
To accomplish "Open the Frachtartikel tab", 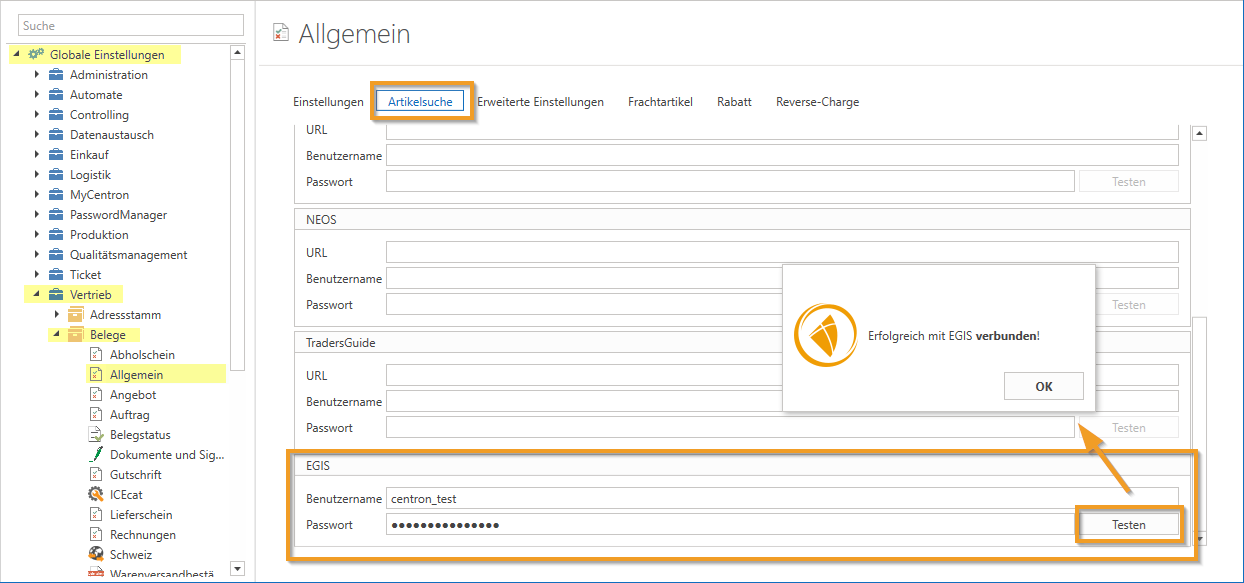I will (660, 102).
